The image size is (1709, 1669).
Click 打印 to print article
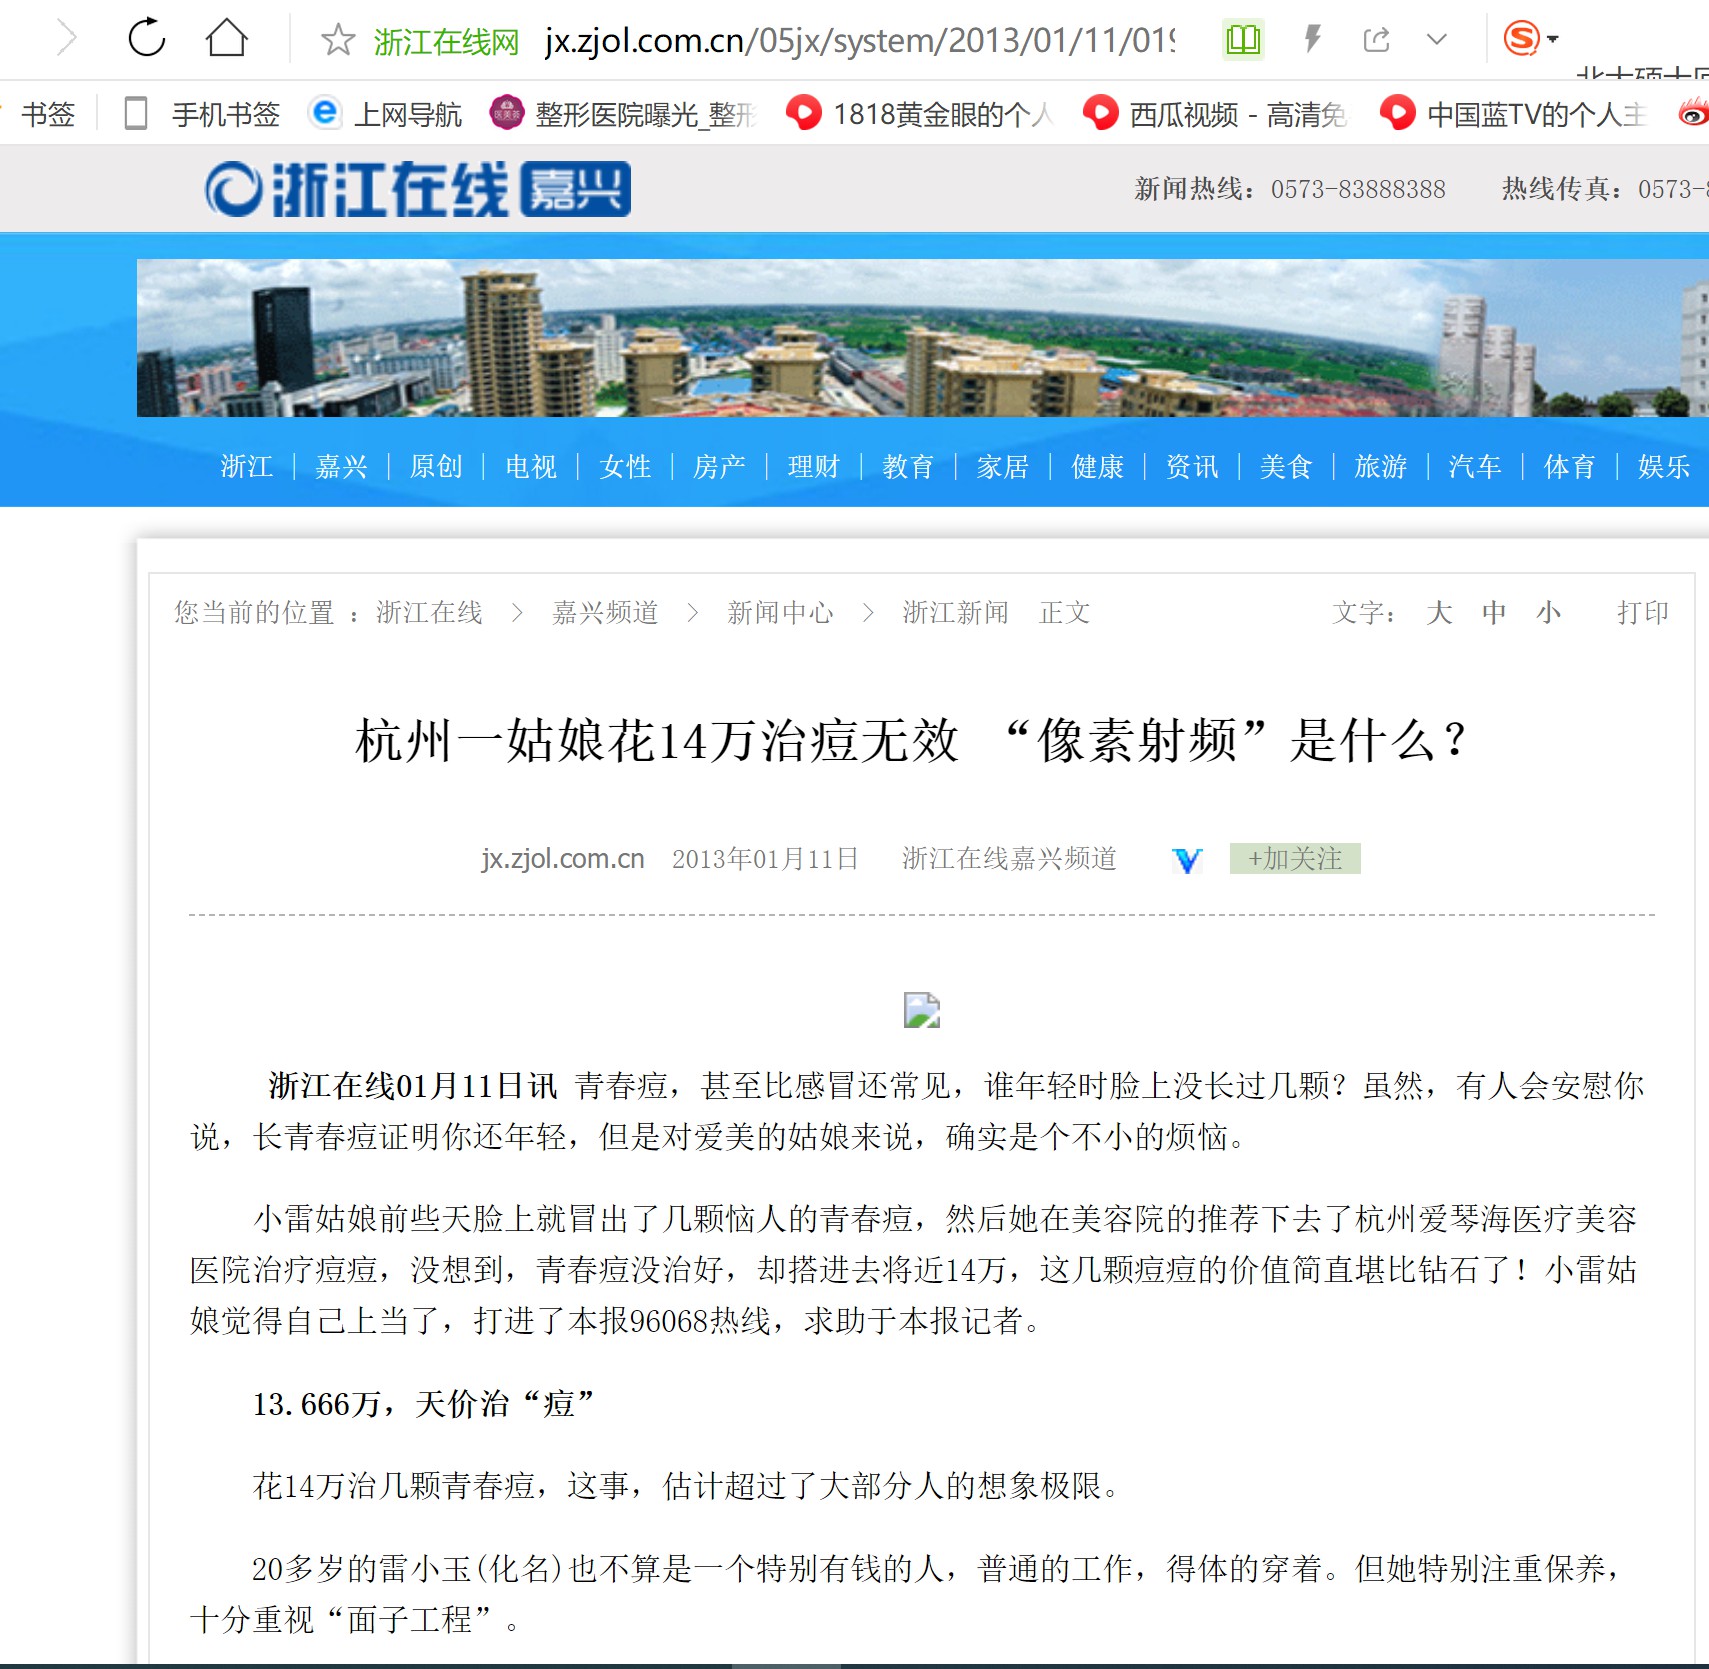tap(1643, 612)
